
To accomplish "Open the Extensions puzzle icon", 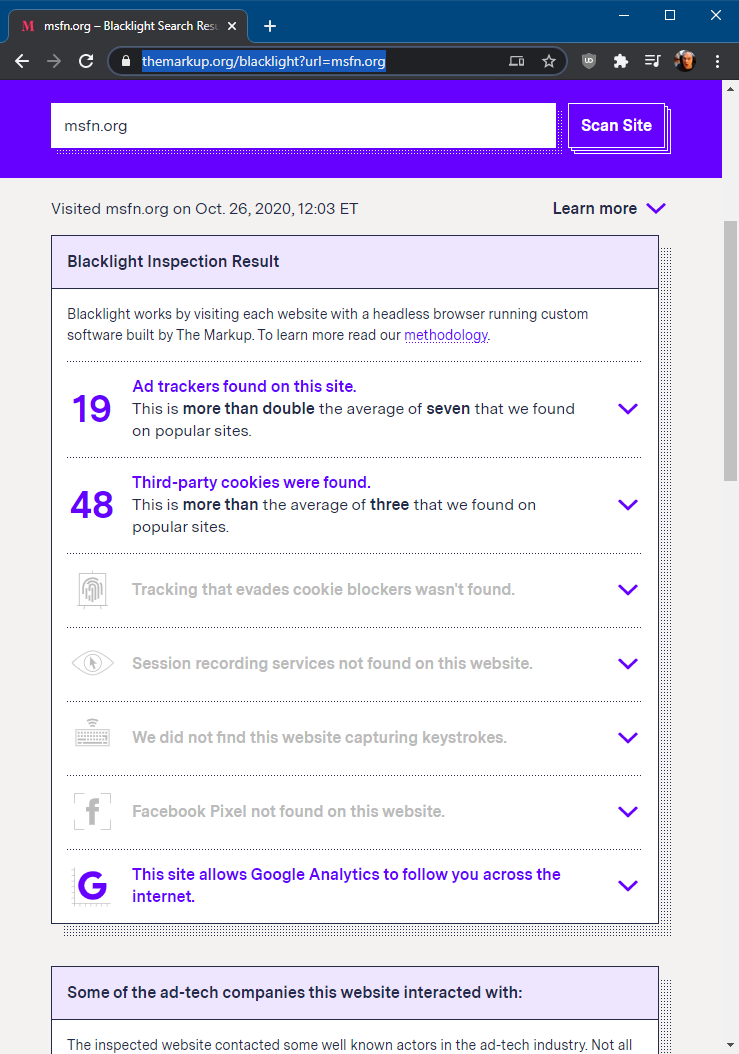I will [621, 61].
